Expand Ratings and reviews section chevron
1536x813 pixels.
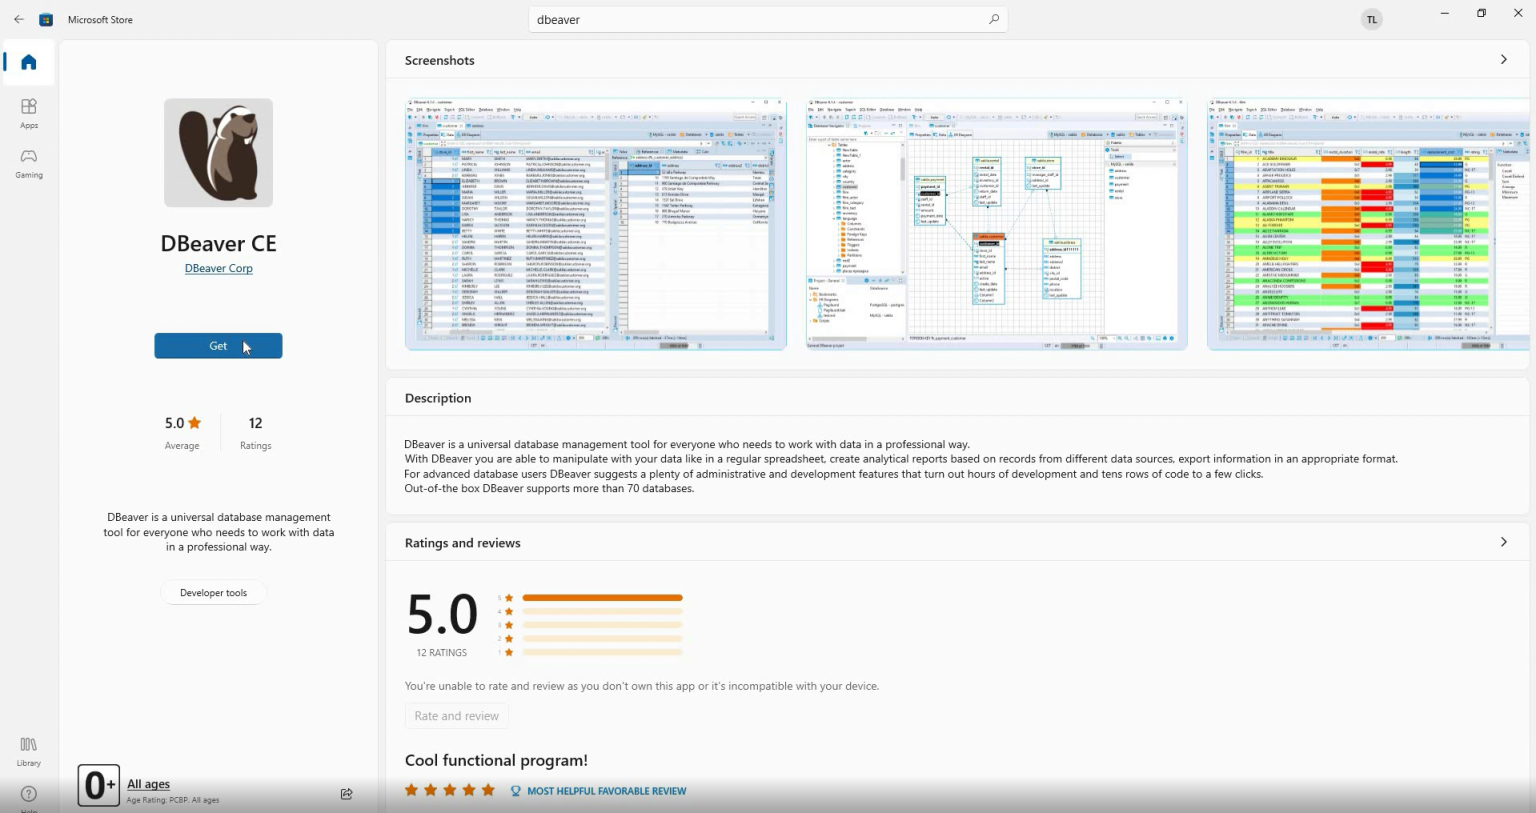pos(1503,542)
